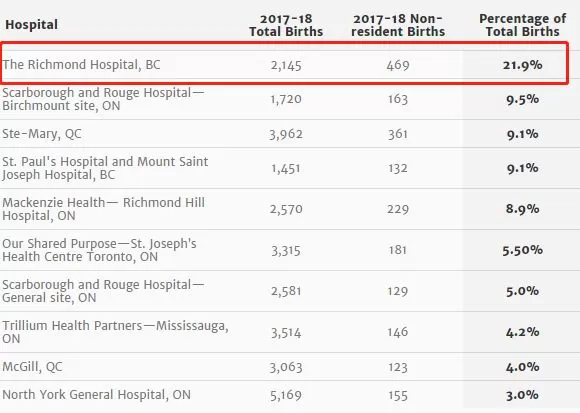Screen dimensions: 580x413
Task: Click the 3,962 total births cell
Action: point(286,134)
